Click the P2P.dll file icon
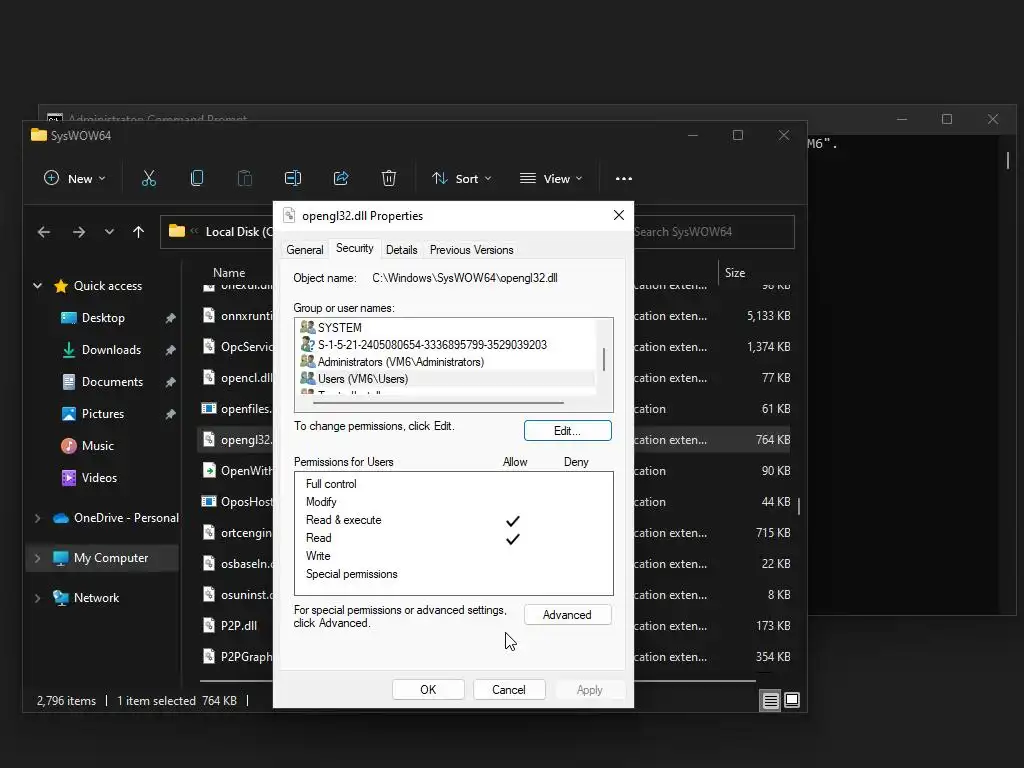Image resolution: width=1024 pixels, height=768 pixels. pos(208,626)
